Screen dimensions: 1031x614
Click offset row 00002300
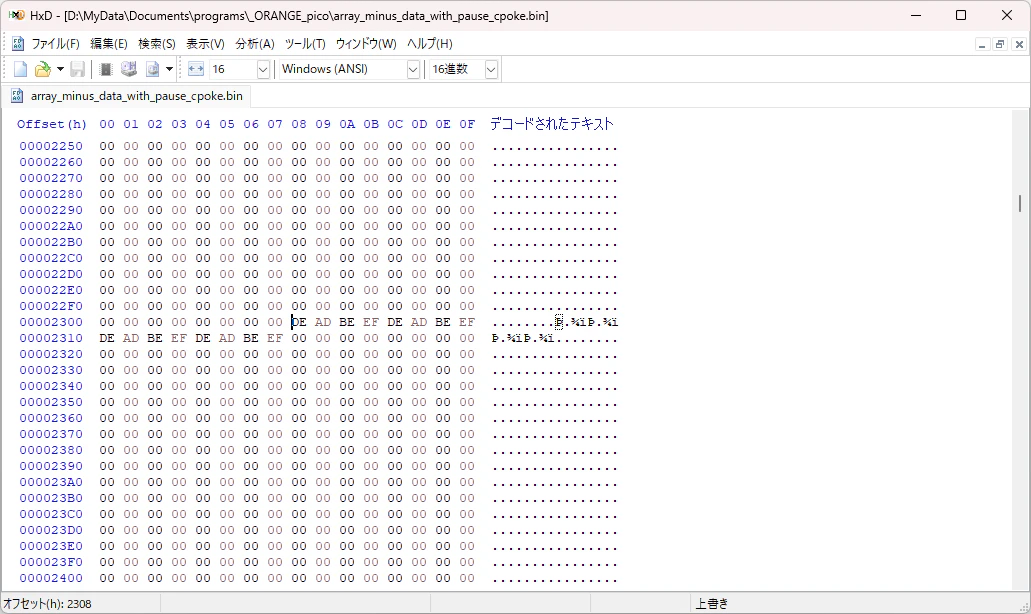(51, 322)
